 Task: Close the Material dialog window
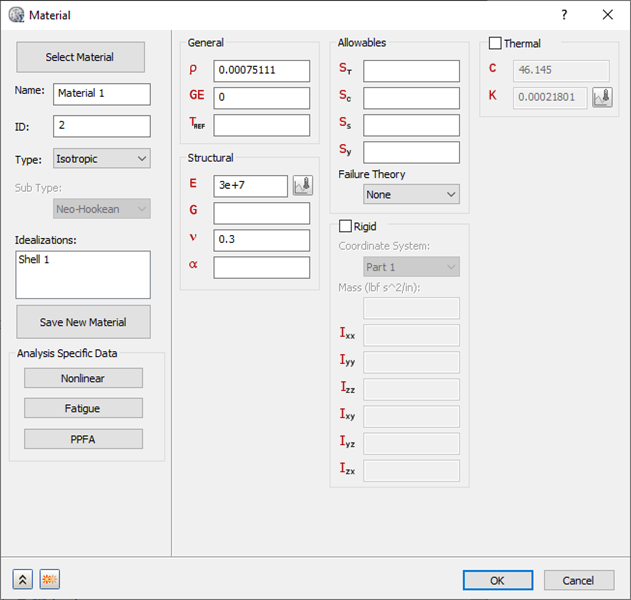tap(607, 15)
